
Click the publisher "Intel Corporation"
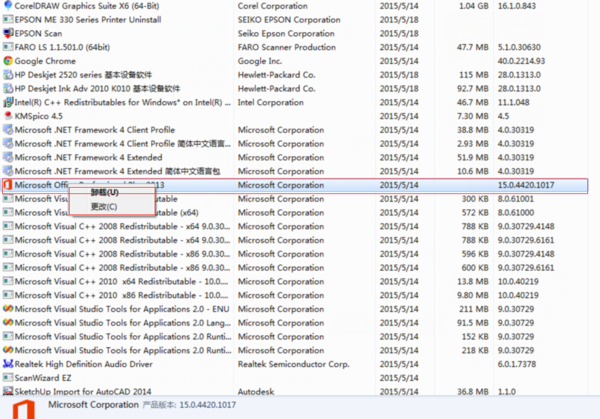pyautogui.click(x=271, y=102)
